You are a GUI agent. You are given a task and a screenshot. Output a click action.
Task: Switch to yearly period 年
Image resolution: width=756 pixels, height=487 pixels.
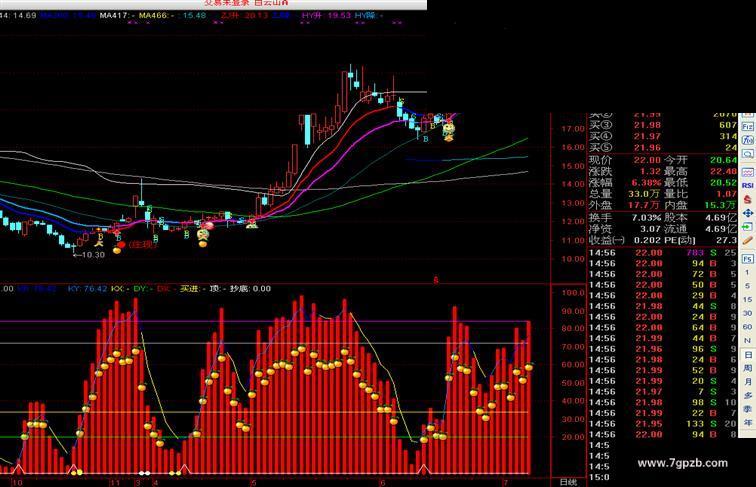748,422
